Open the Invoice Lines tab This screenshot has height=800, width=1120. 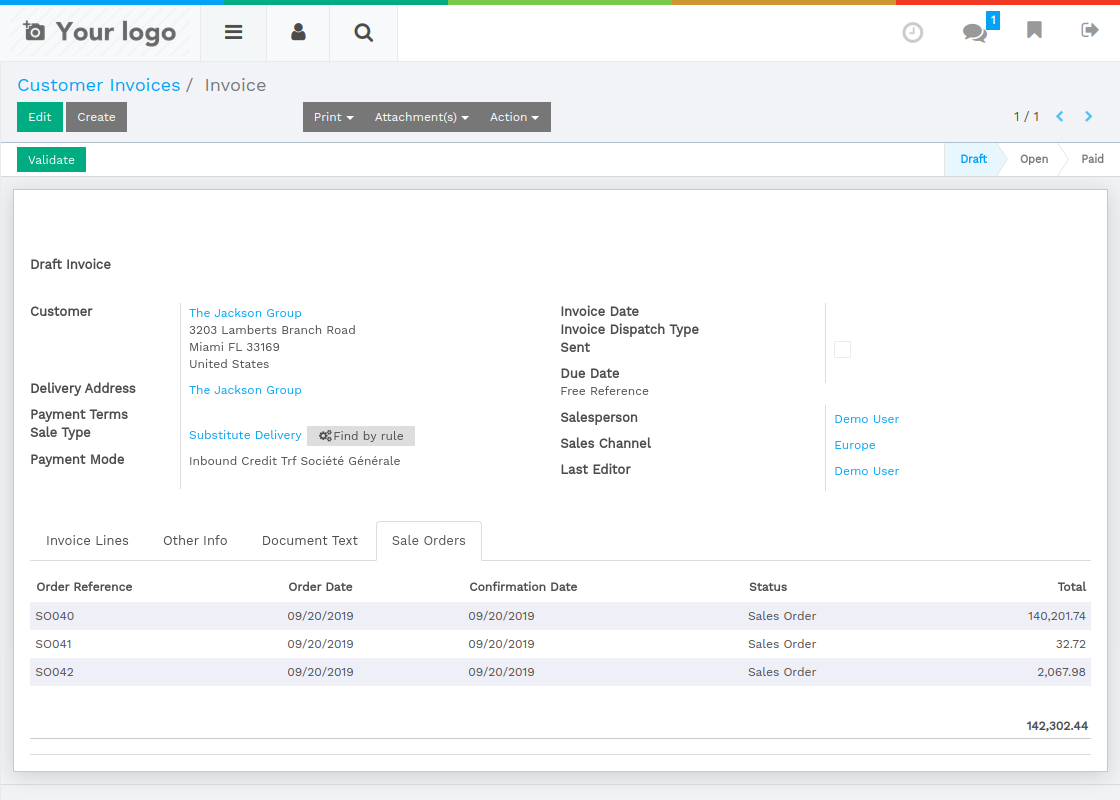coord(87,540)
